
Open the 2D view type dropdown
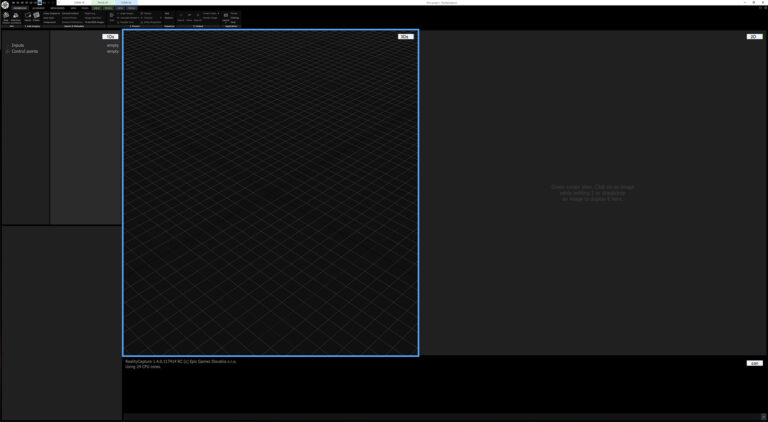754,37
